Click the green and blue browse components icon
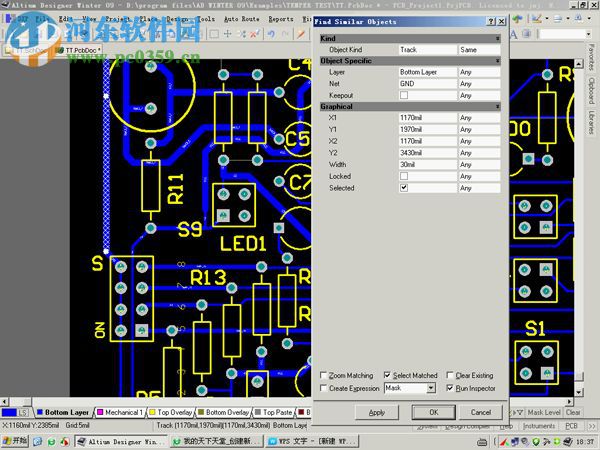This screenshot has height=450, width=600. 517,18
